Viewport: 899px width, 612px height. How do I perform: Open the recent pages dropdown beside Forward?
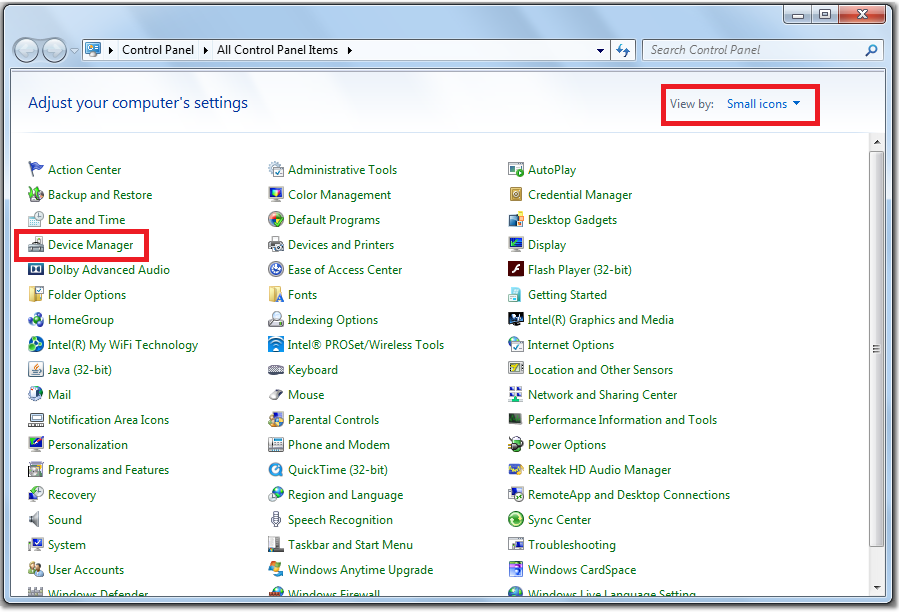pos(74,50)
